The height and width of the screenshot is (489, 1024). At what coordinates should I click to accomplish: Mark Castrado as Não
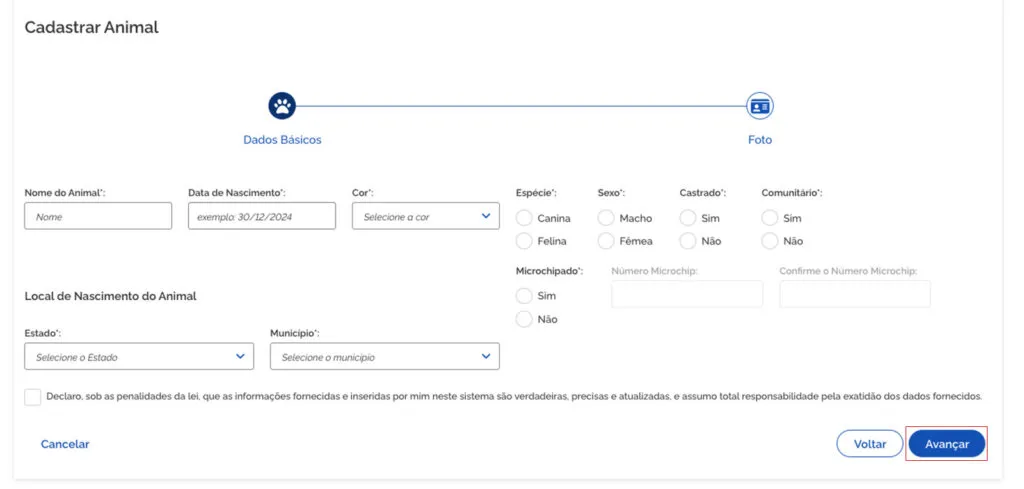tap(688, 241)
